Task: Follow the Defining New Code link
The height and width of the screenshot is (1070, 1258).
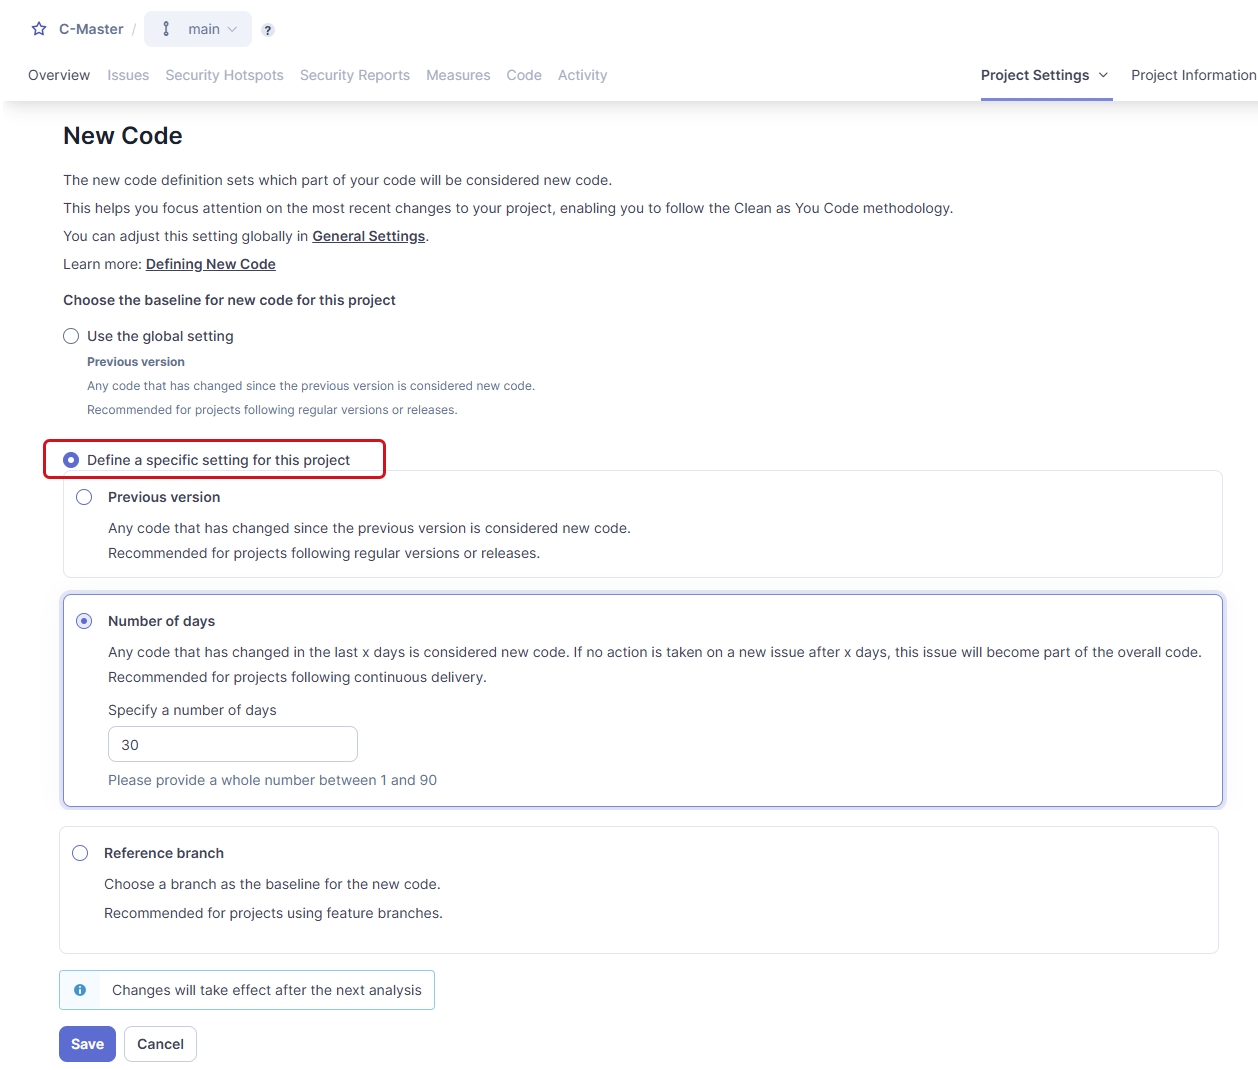Action: pyautogui.click(x=210, y=264)
